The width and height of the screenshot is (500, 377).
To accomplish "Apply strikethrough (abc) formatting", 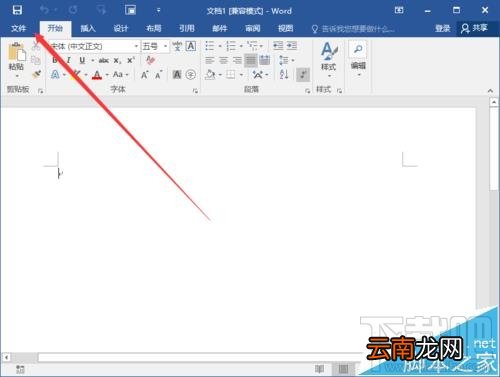I will point(103,60).
